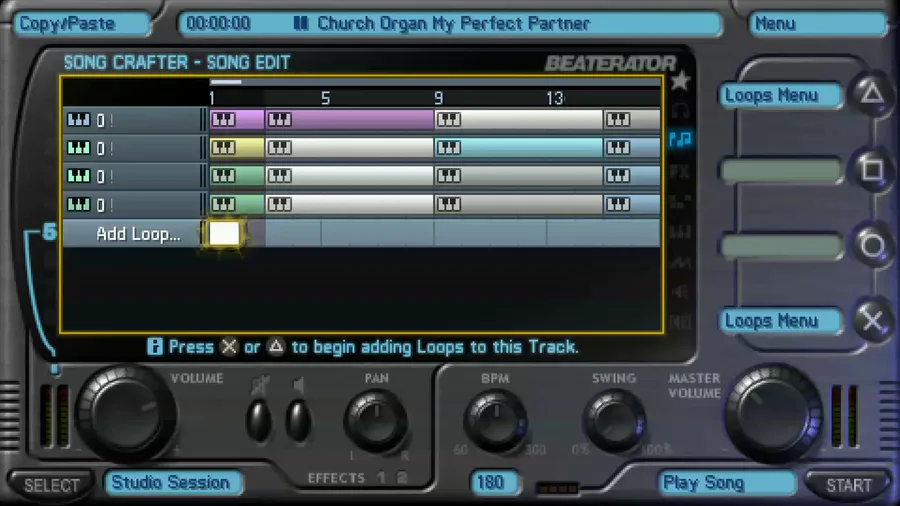The height and width of the screenshot is (506, 900).
Task: Toggle Effects slot 1
Action: tap(381, 477)
